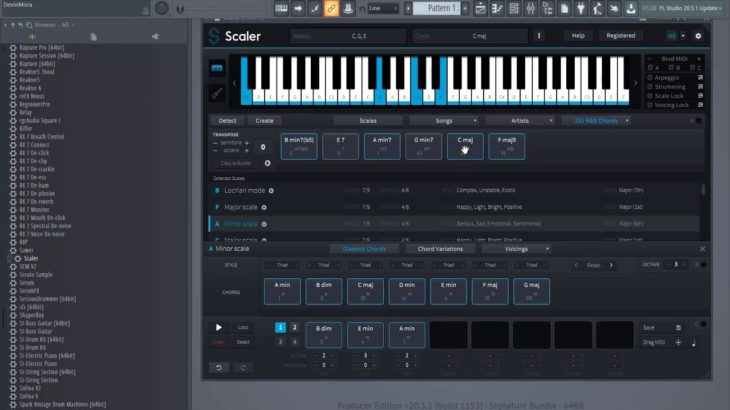The image size is (730, 410).
Task: Click the plus button next to Pattern 1
Action: pos(465,8)
